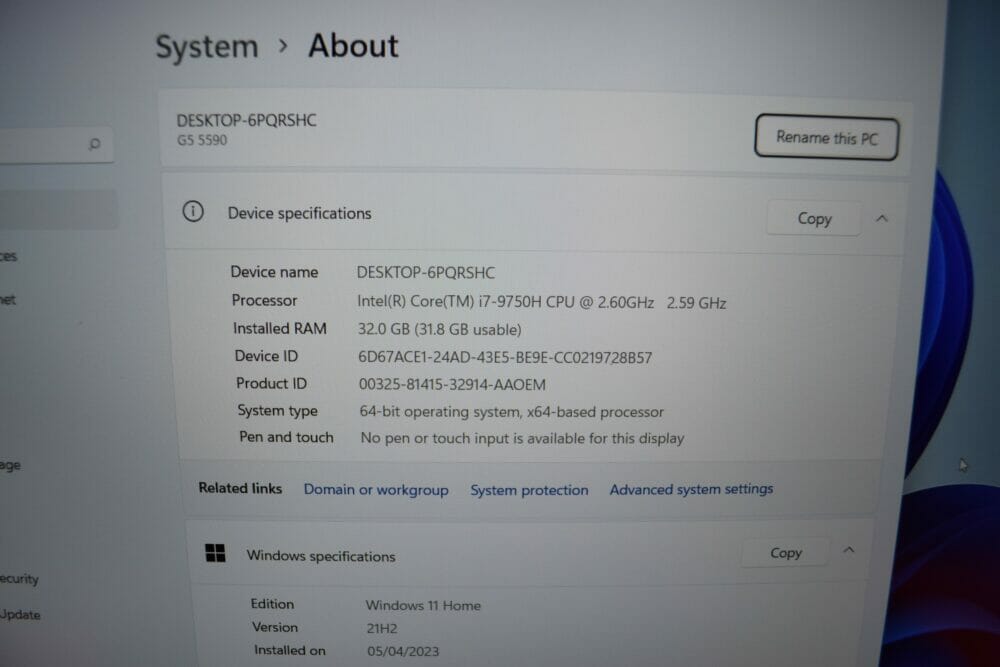1000x667 pixels.
Task: Click the System type label
Action: coord(277,411)
